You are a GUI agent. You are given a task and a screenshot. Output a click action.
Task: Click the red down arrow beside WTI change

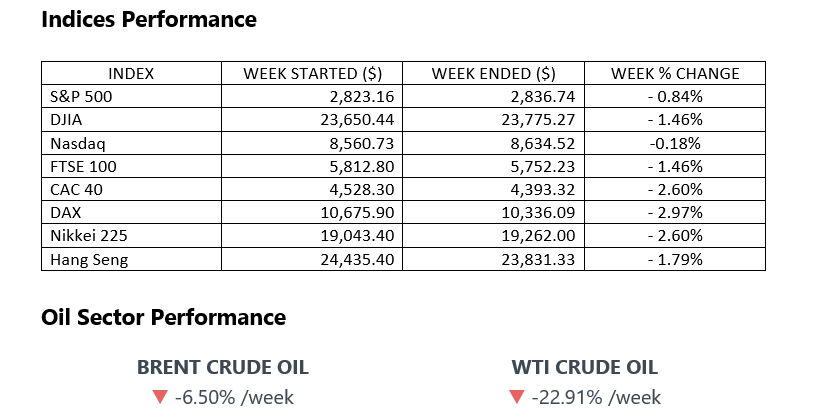516,397
